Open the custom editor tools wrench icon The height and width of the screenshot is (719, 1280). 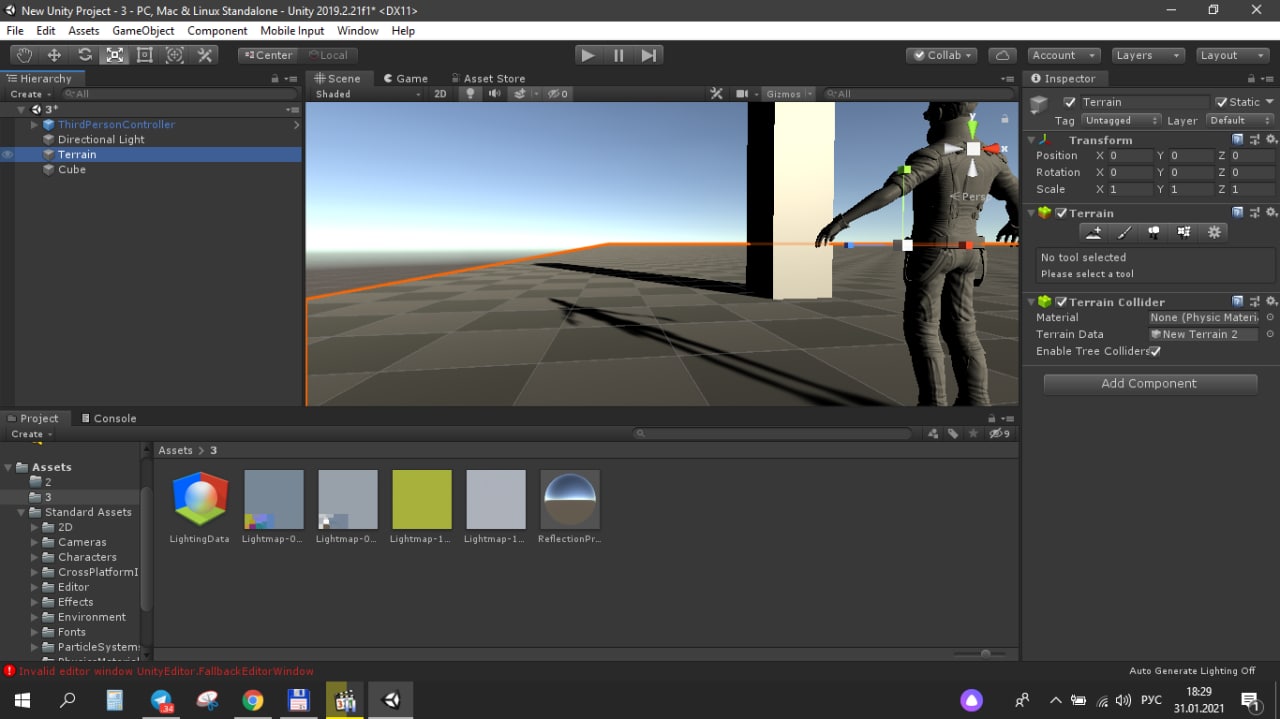tap(205, 55)
